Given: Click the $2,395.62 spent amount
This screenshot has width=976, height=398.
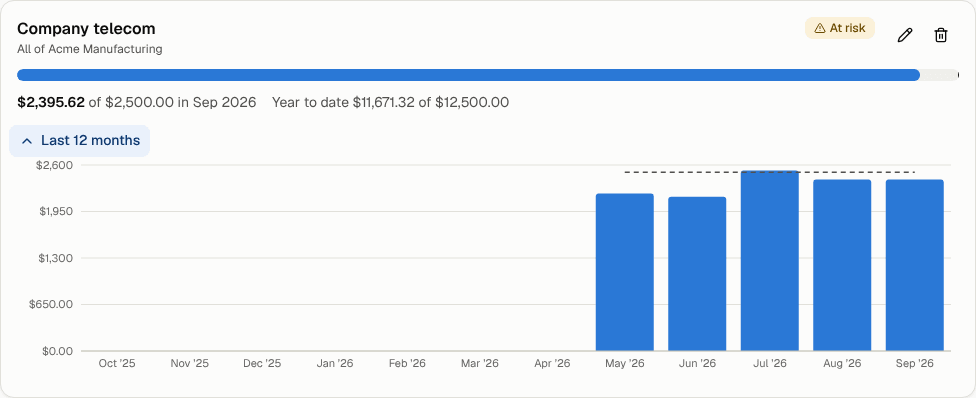Looking at the screenshot, I should pyautogui.click(x=51, y=102).
